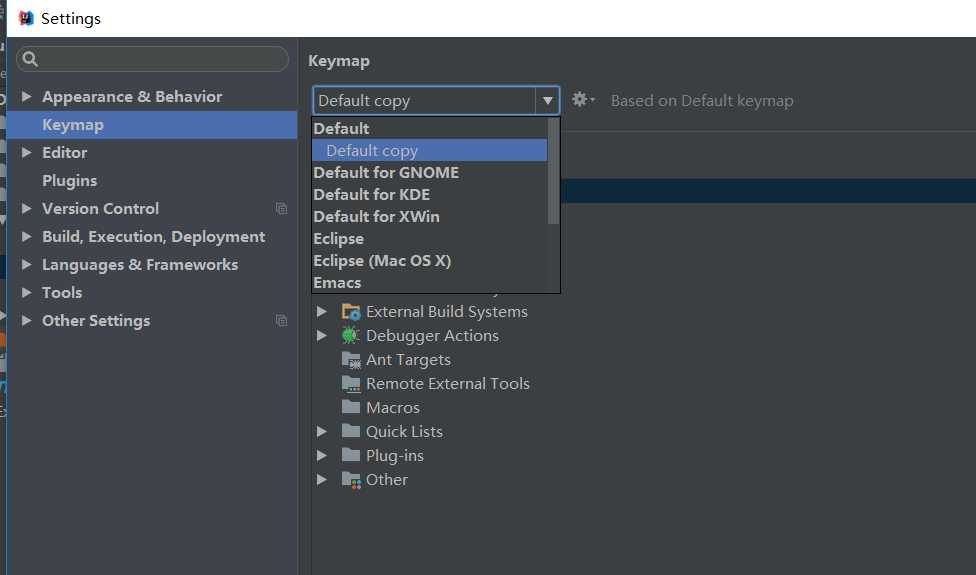Click the Plug-ins folder icon
Screen dimensions: 976x575
[351, 456]
